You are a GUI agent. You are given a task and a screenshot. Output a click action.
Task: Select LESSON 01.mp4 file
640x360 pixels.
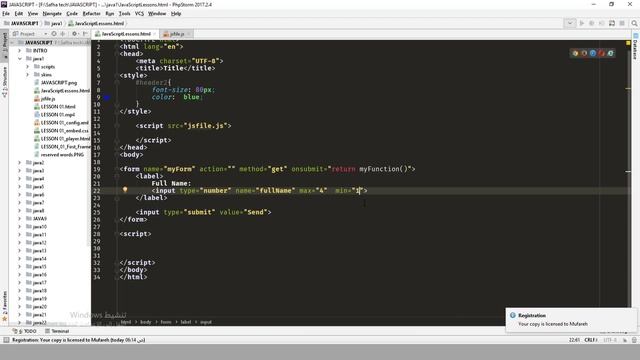58,115
